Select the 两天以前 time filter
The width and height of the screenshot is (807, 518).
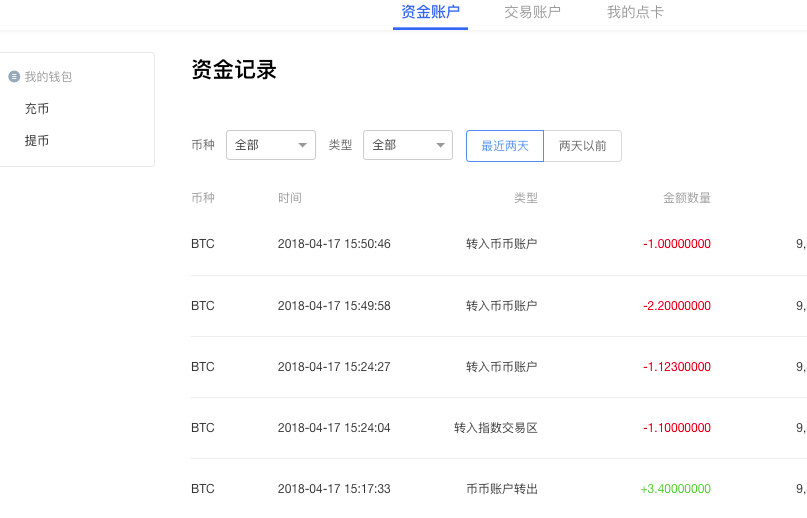coord(582,145)
